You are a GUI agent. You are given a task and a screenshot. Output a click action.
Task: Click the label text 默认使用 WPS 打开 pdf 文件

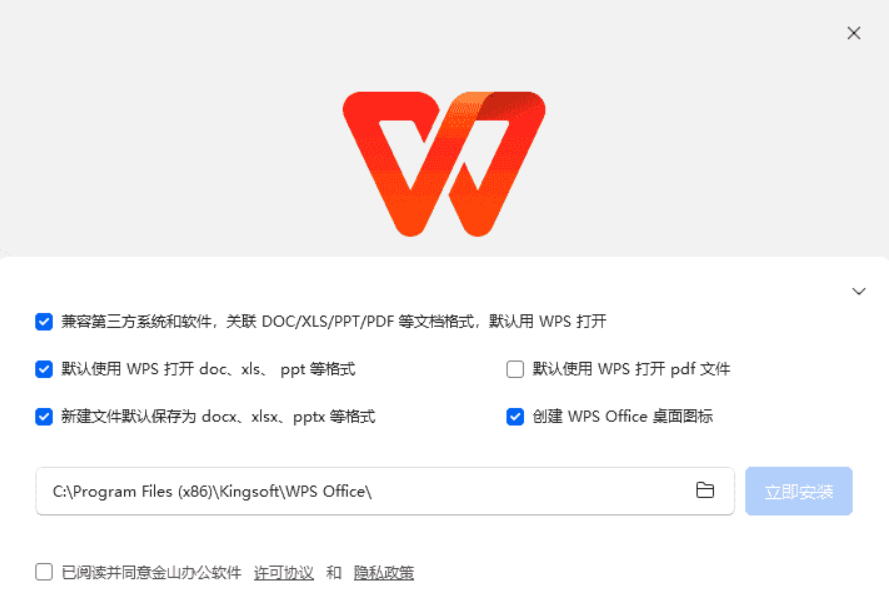tap(631, 369)
